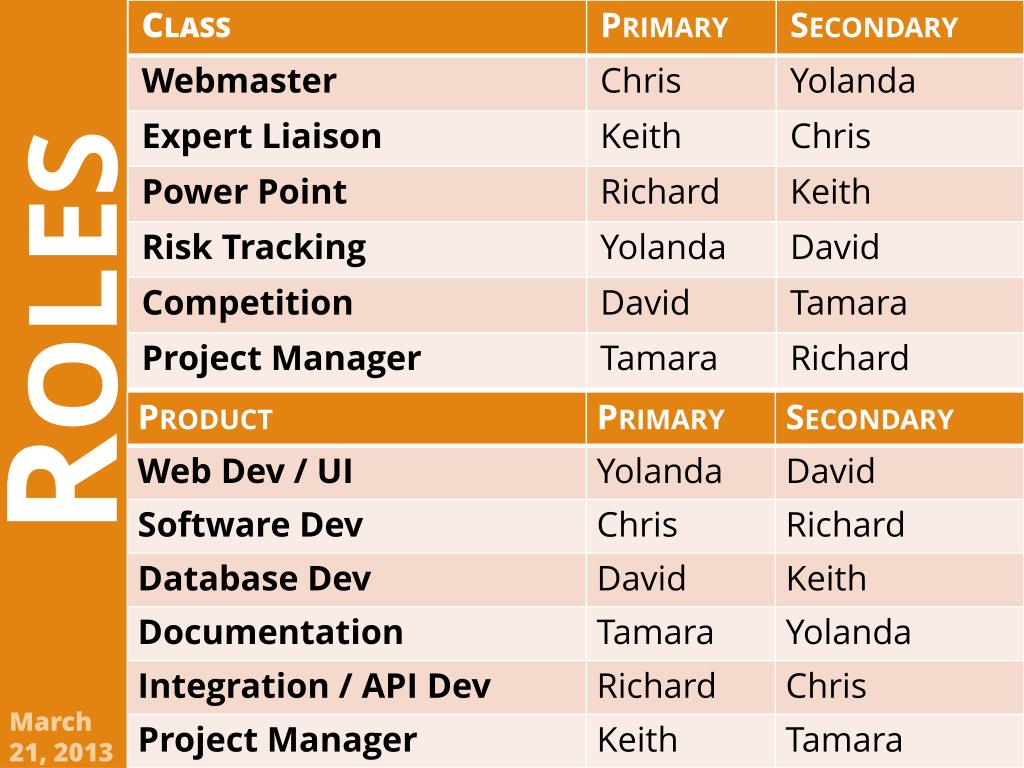Click the Documentation row label
The image size is (1024, 768).
(271, 632)
